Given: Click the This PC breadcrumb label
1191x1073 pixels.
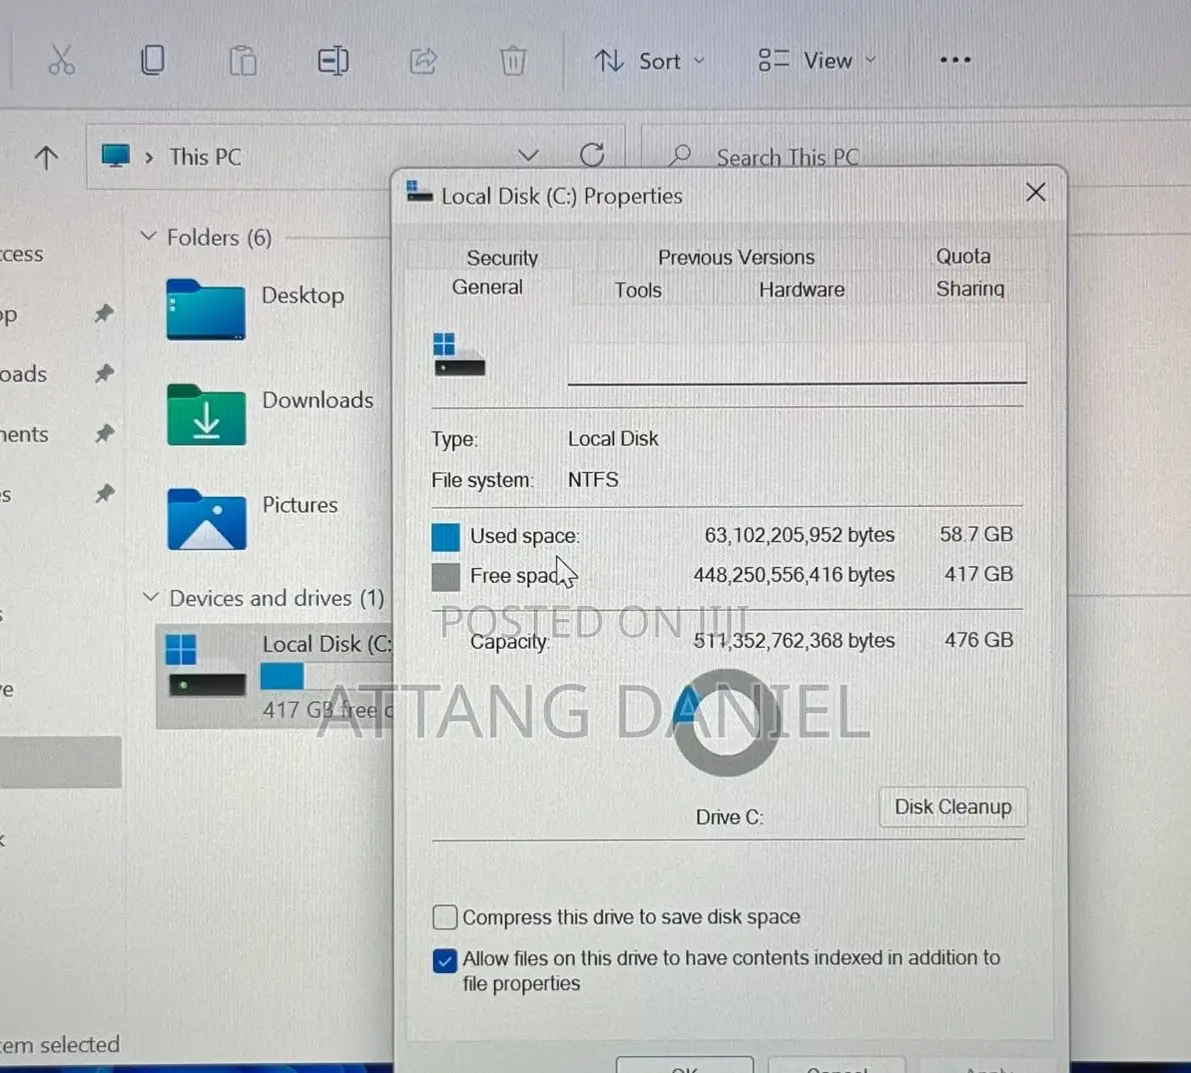Looking at the screenshot, I should (x=205, y=157).
